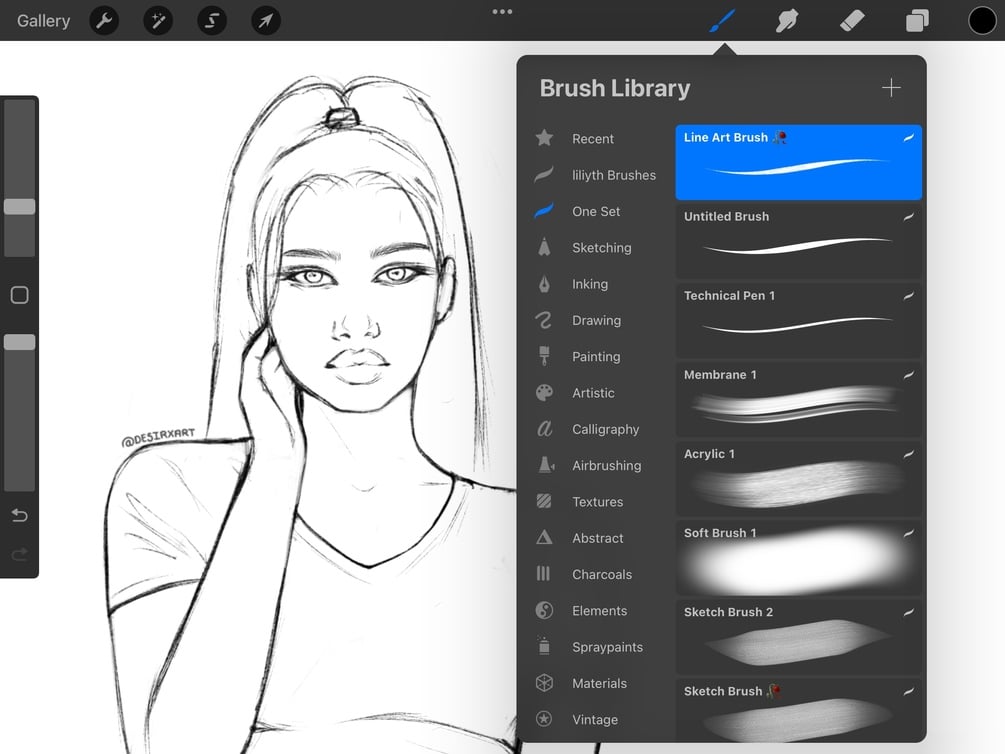This screenshot has height=754, width=1005.
Task: Return to the Gallery
Action: click(x=42, y=20)
